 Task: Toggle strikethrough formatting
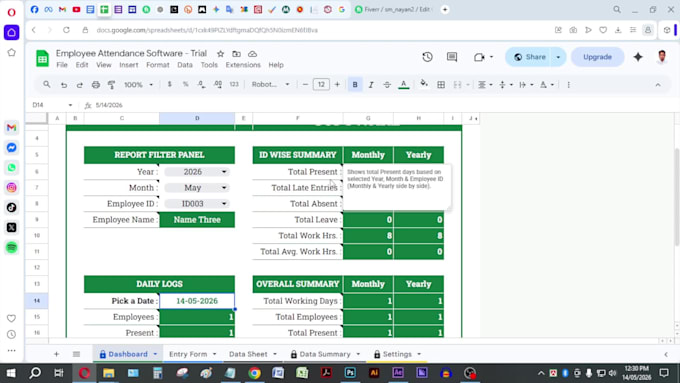pos(387,85)
